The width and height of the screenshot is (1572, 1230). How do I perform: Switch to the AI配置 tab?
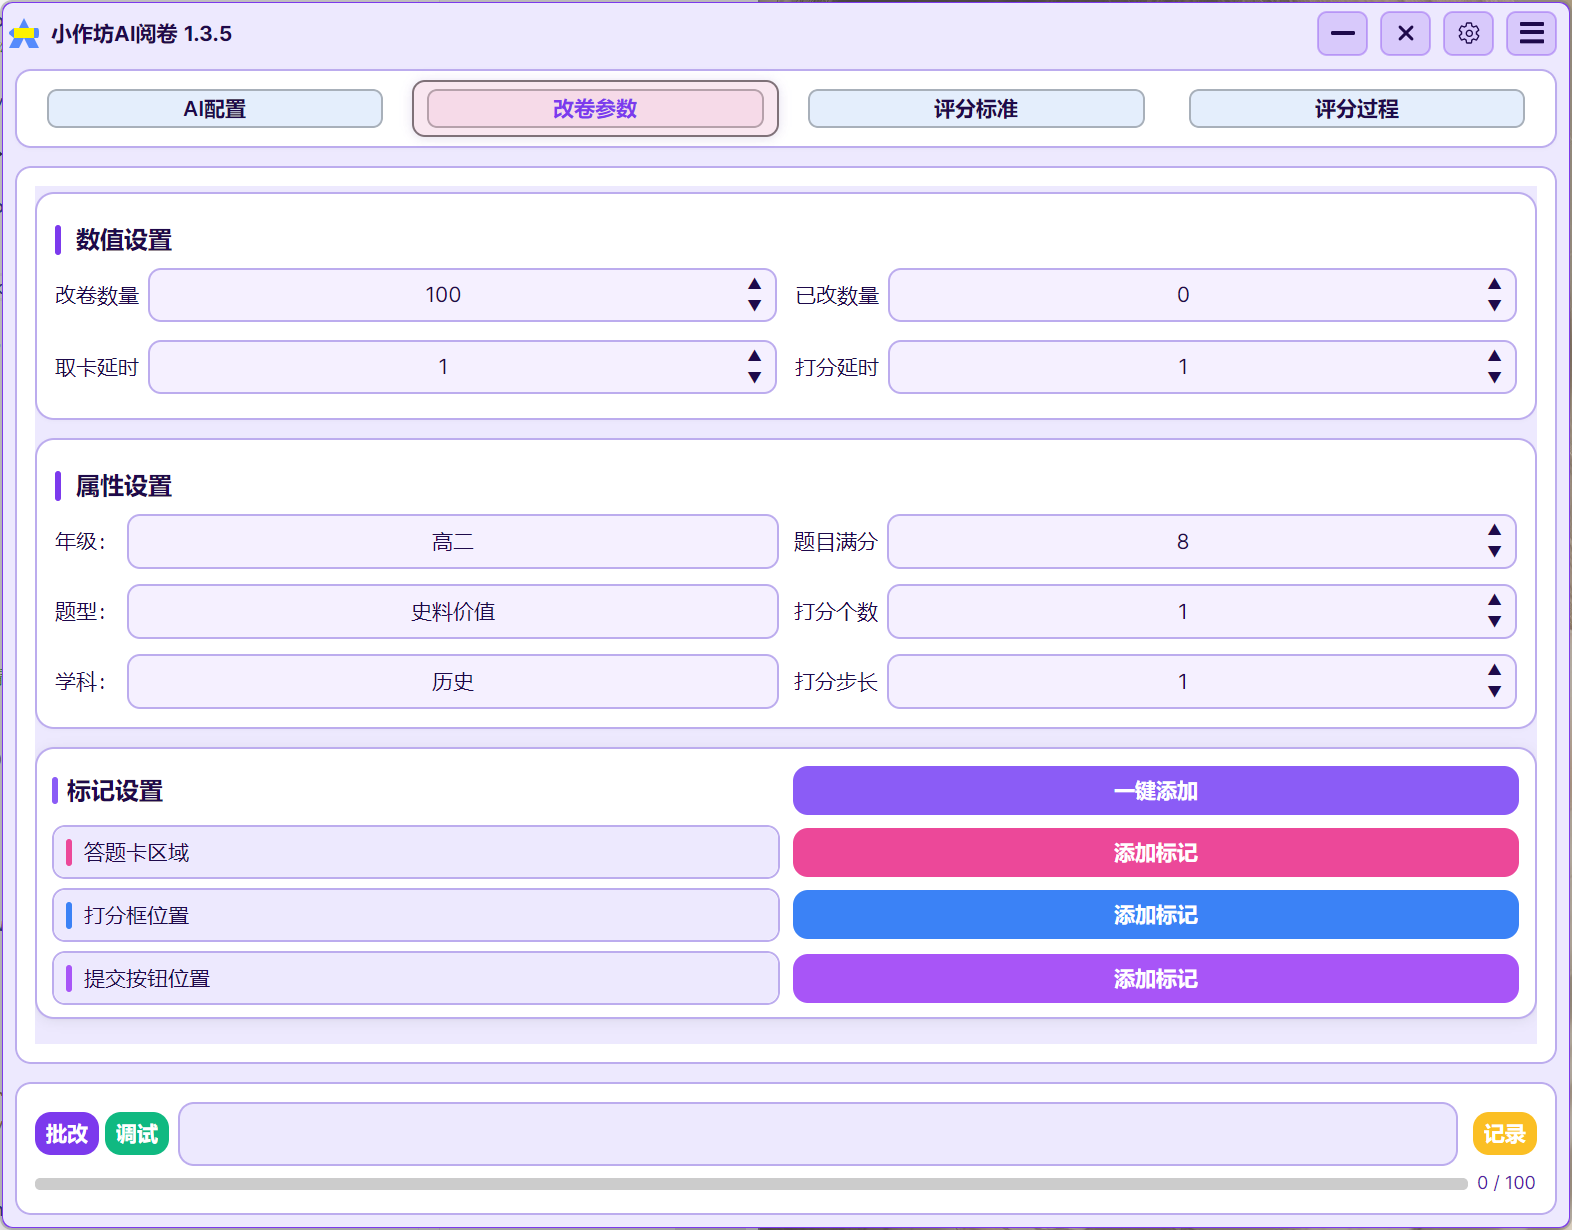215,109
